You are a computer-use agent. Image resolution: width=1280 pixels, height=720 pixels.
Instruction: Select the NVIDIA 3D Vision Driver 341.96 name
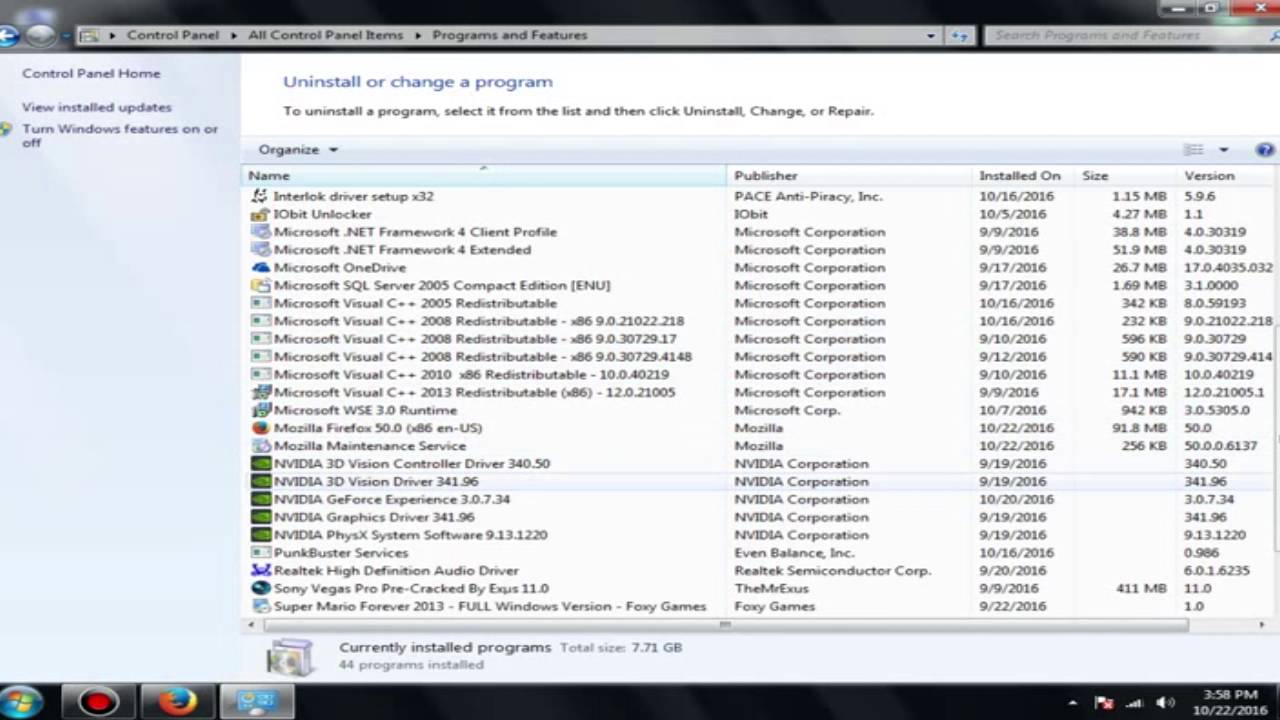[376, 482]
